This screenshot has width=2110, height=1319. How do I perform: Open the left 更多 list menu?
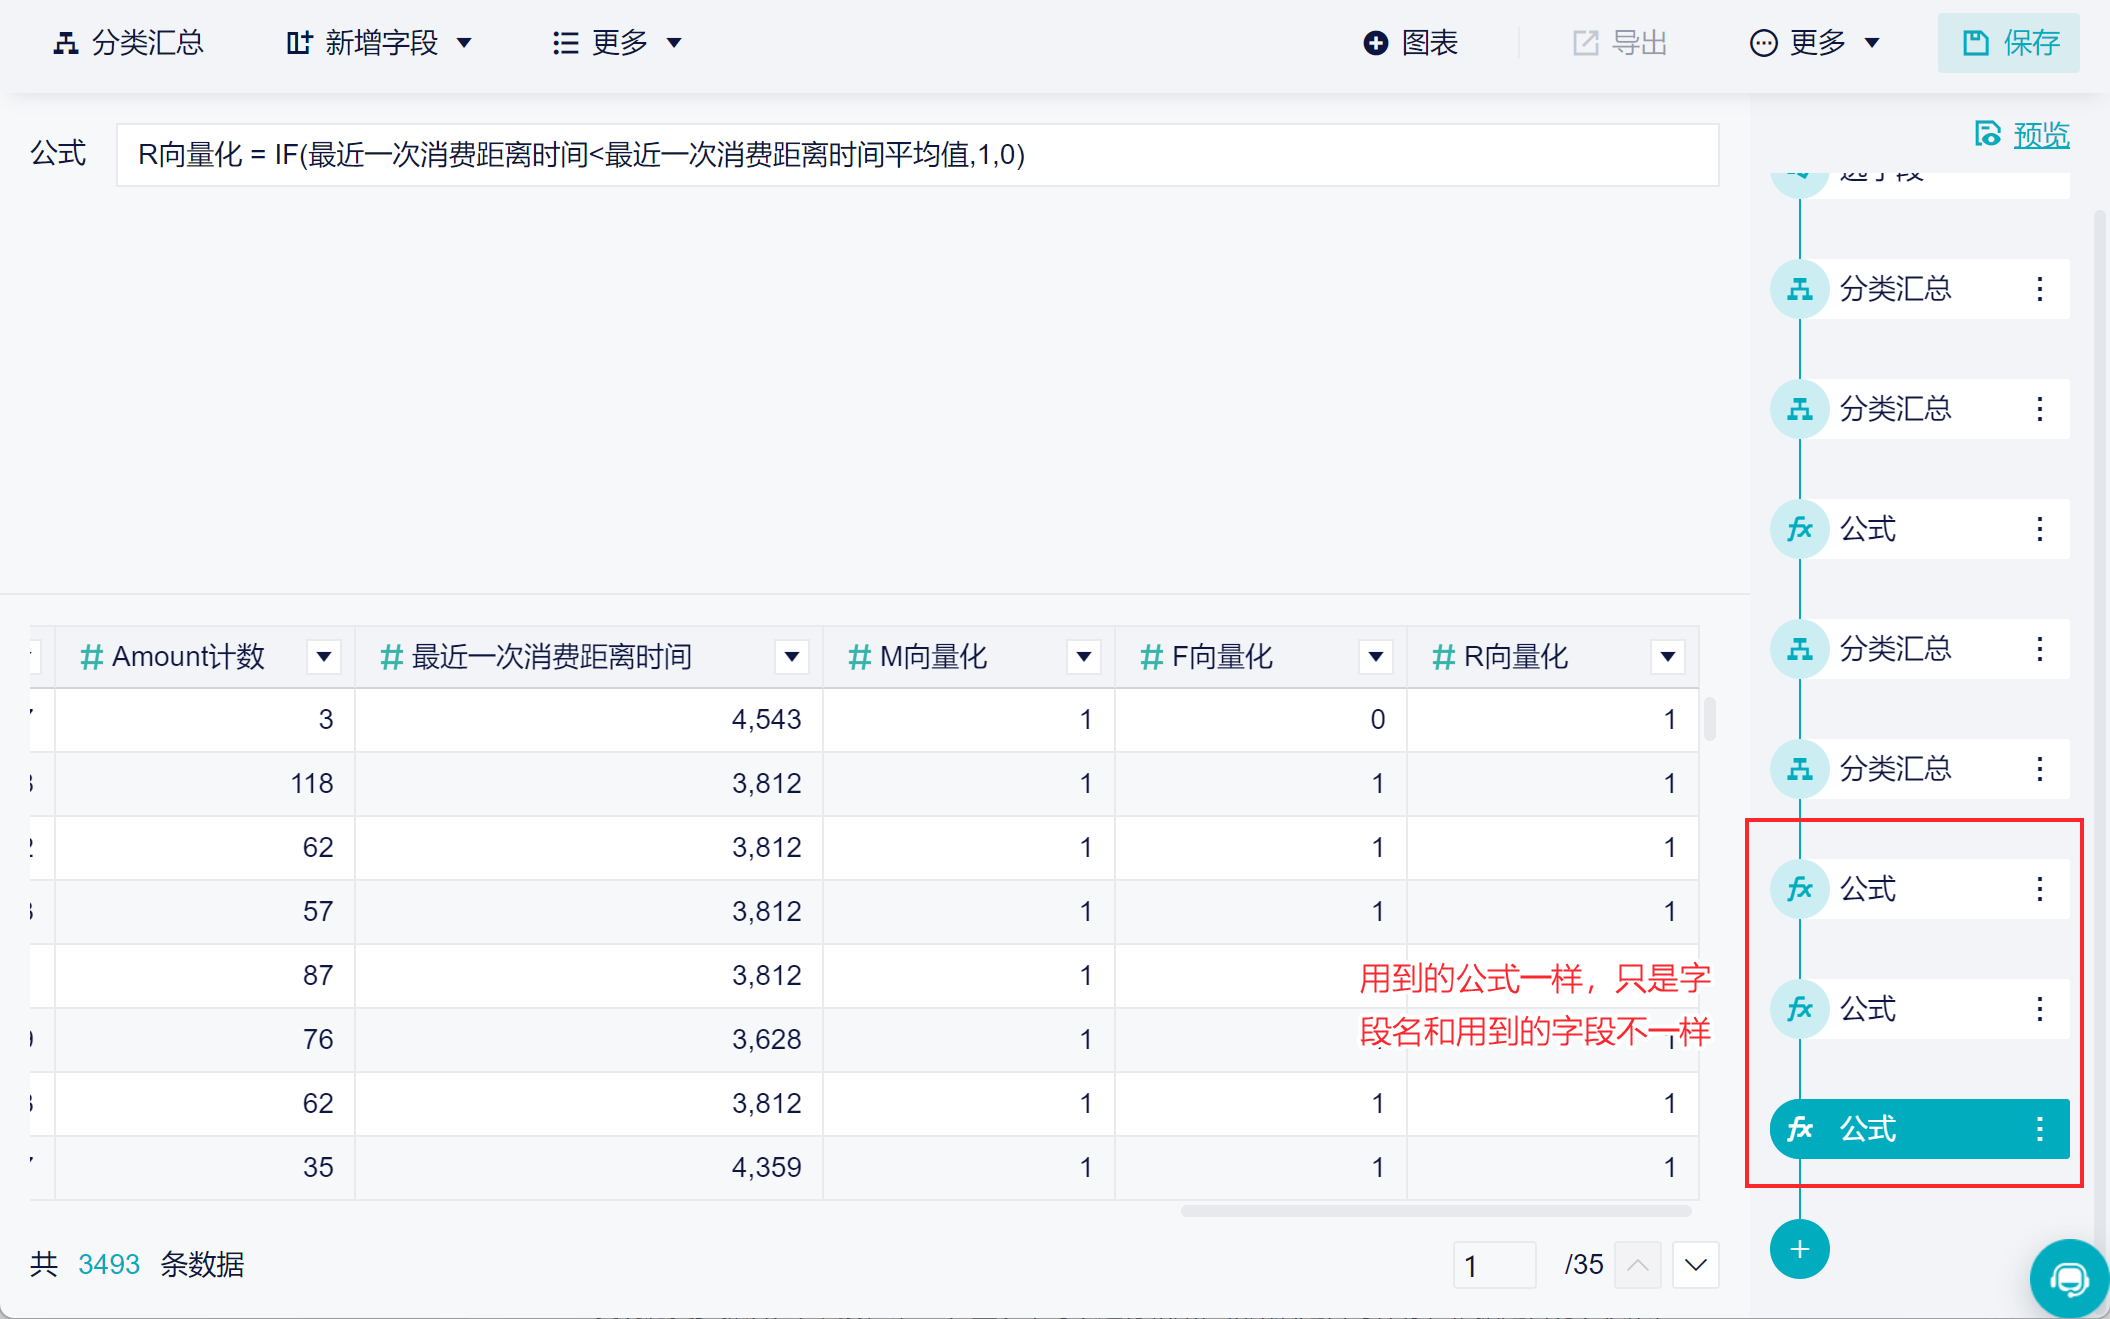(x=617, y=43)
